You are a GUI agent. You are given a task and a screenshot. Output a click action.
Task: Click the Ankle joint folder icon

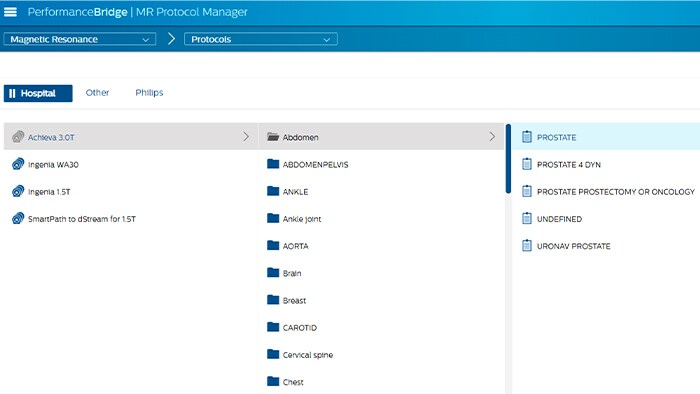click(x=273, y=218)
